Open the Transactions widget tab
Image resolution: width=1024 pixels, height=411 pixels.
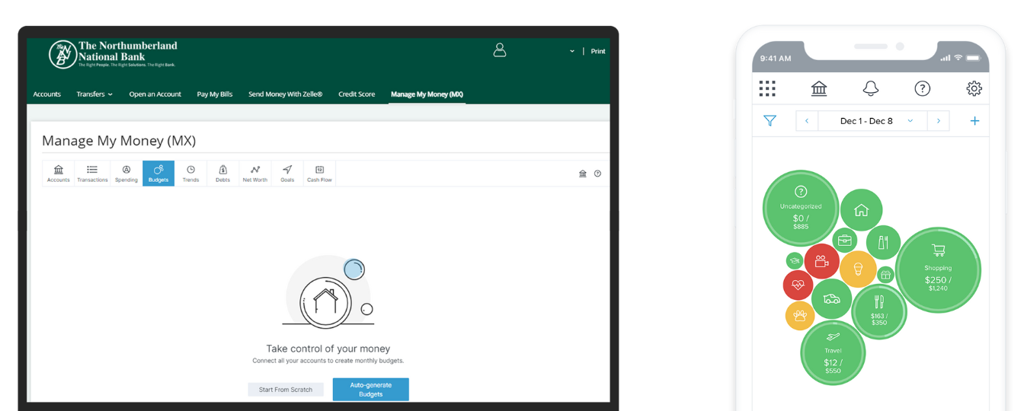click(92, 173)
